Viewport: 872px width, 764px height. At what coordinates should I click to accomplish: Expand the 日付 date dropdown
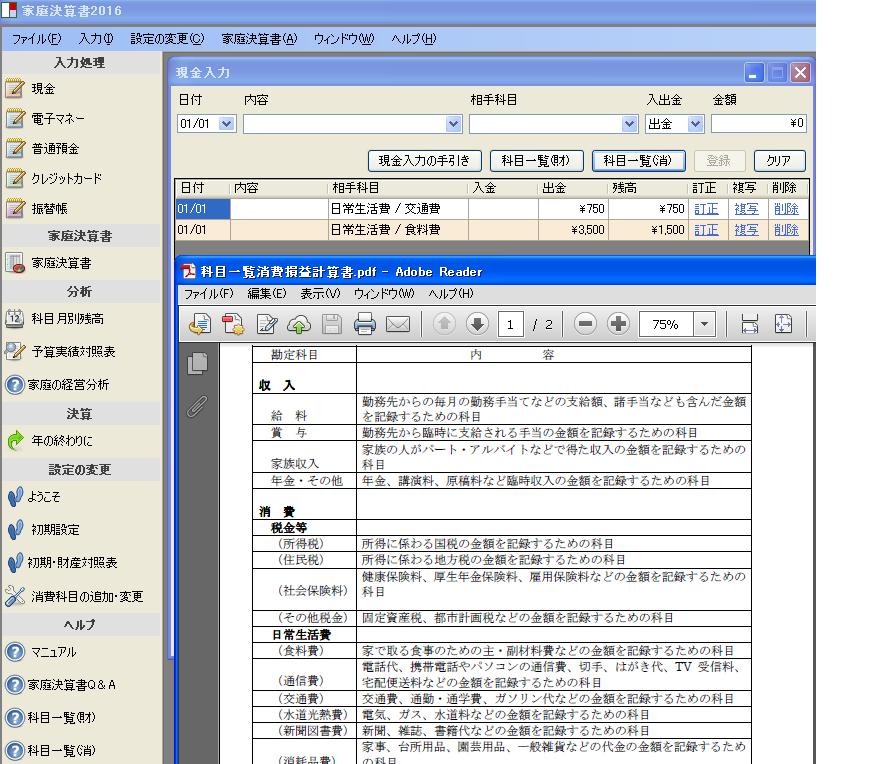226,124
